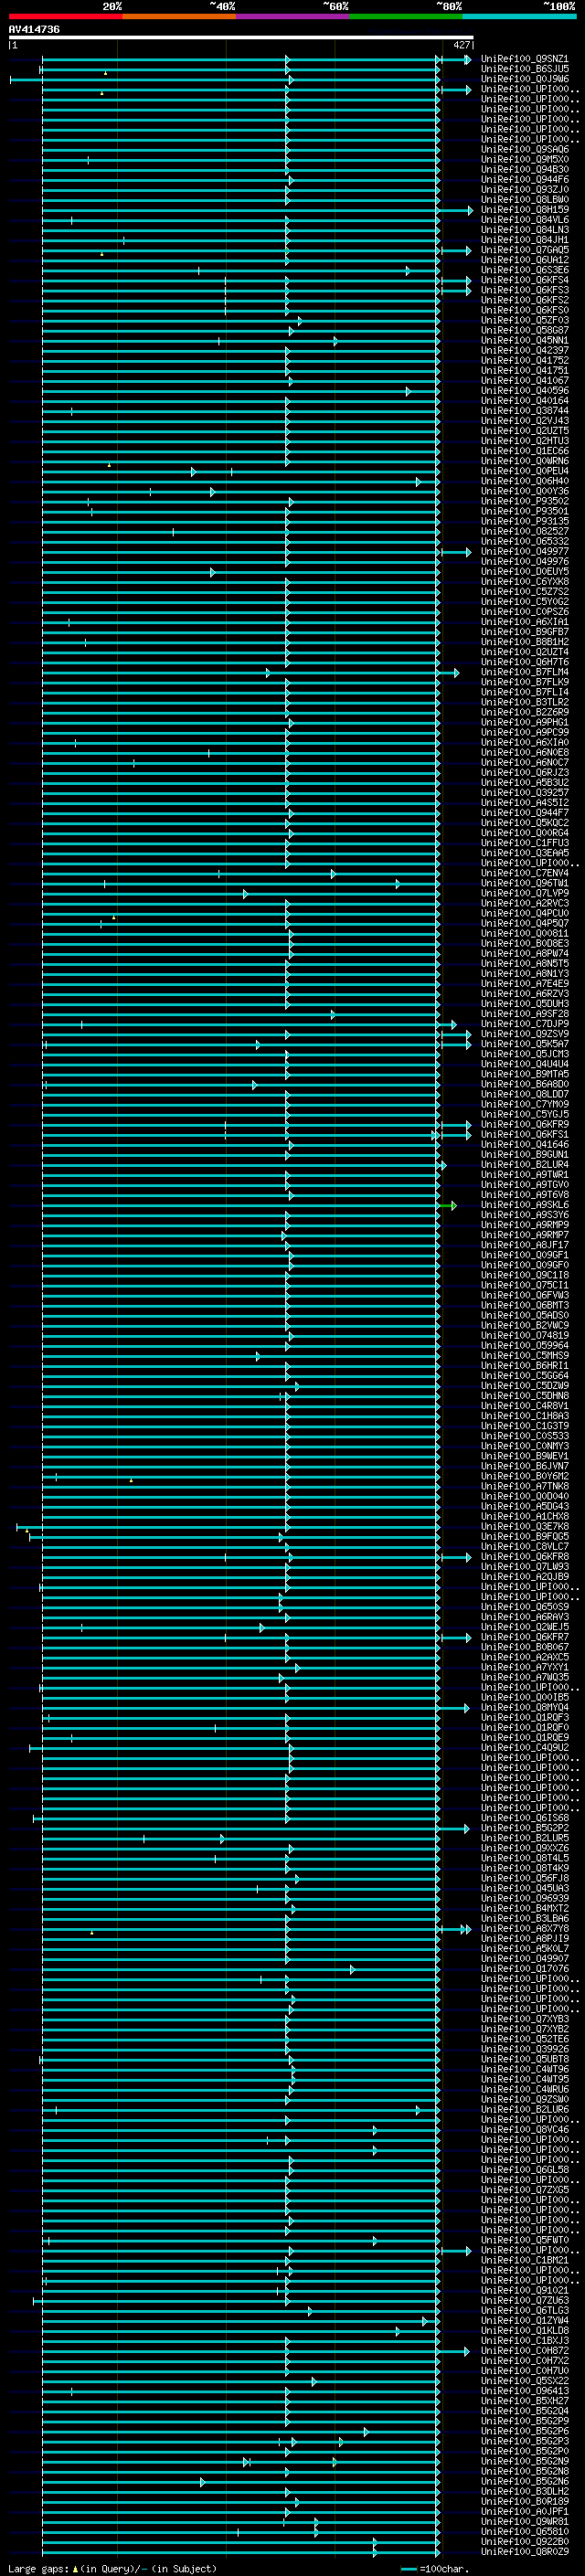Image resolution: width=585 pixels, height=2576 pixels.
Task: Select the UniRef100_Q84VL6 label
Action: click(524, 220)
